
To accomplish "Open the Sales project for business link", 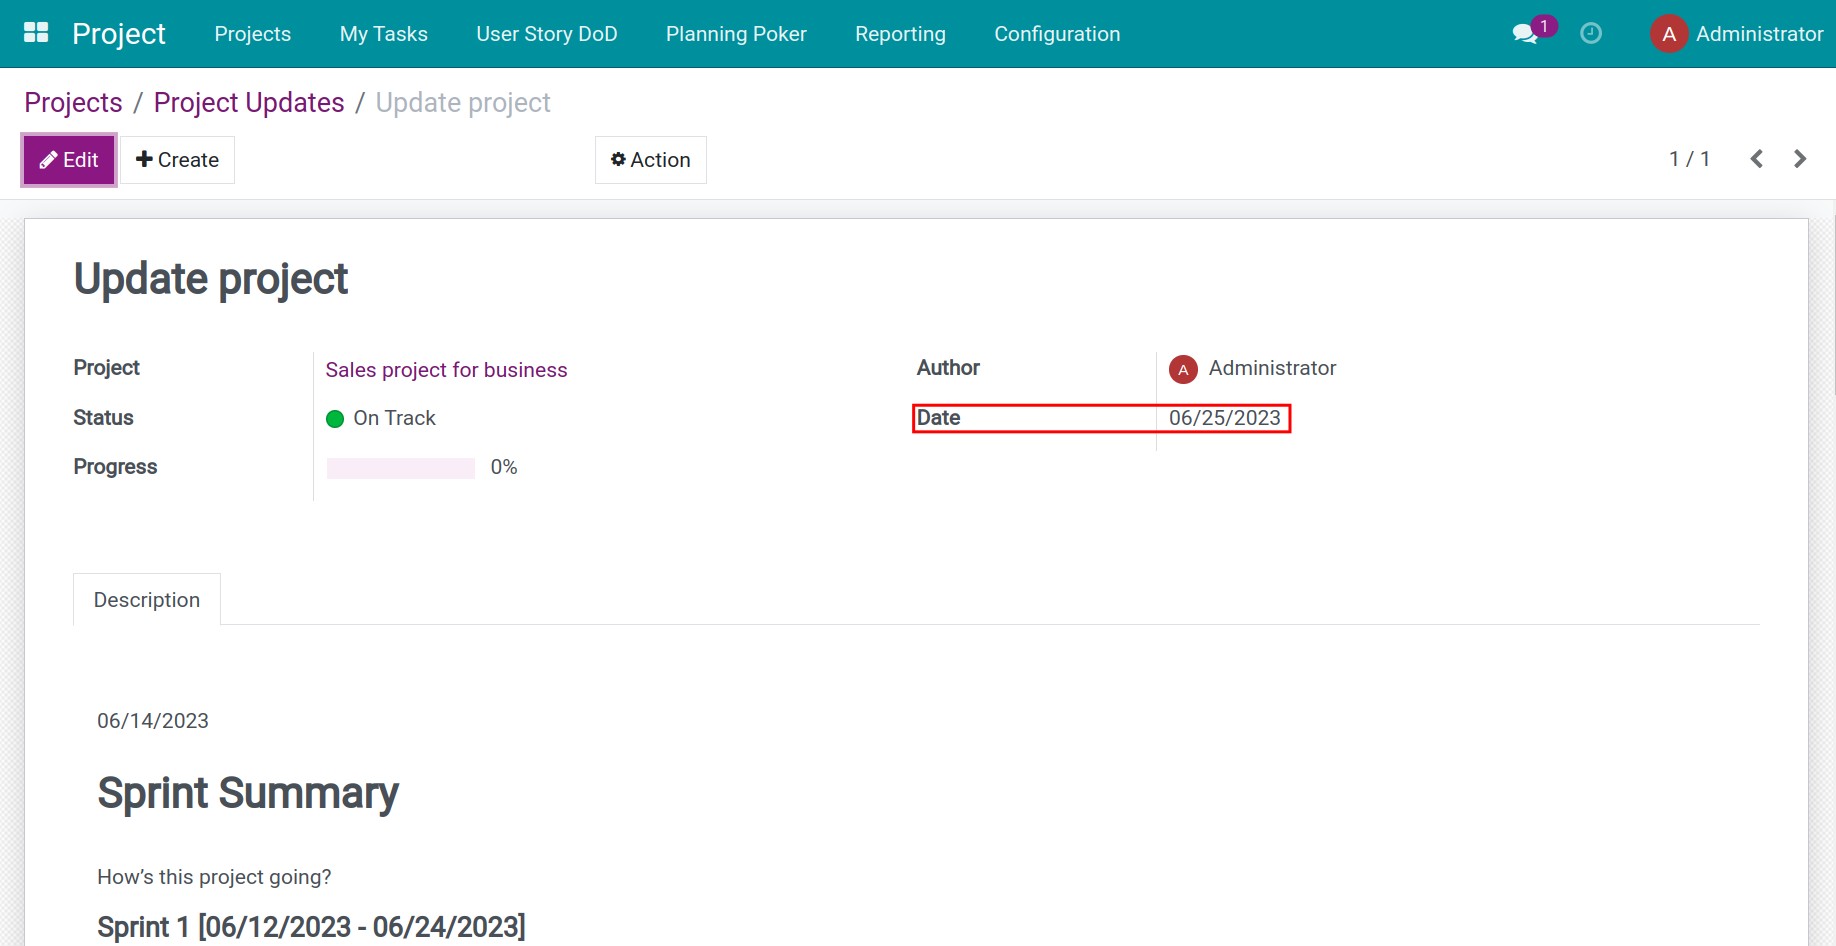I will tap(446, 369).
